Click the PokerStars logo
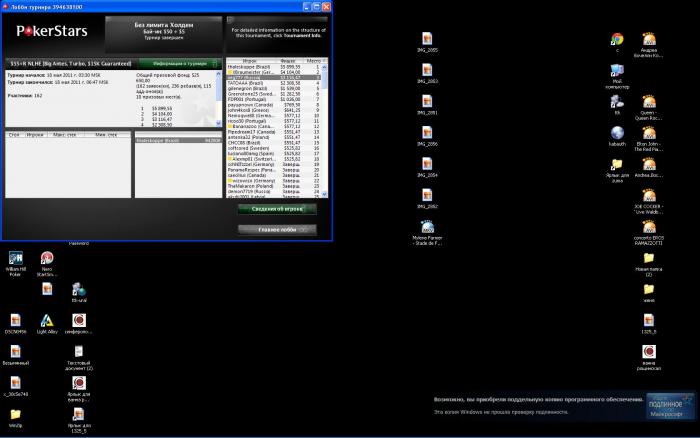The height and width of the screenshot is (438, 700). coord(52,31)
